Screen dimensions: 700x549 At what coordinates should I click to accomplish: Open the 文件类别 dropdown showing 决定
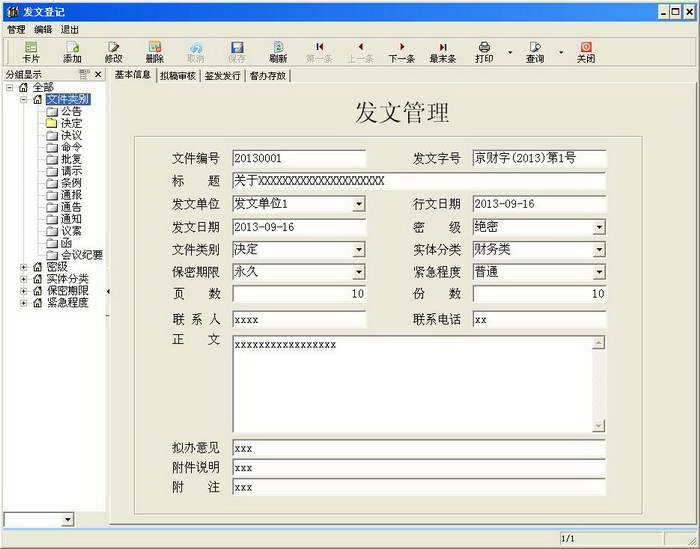pyautogui.click(x=358, y=250)
